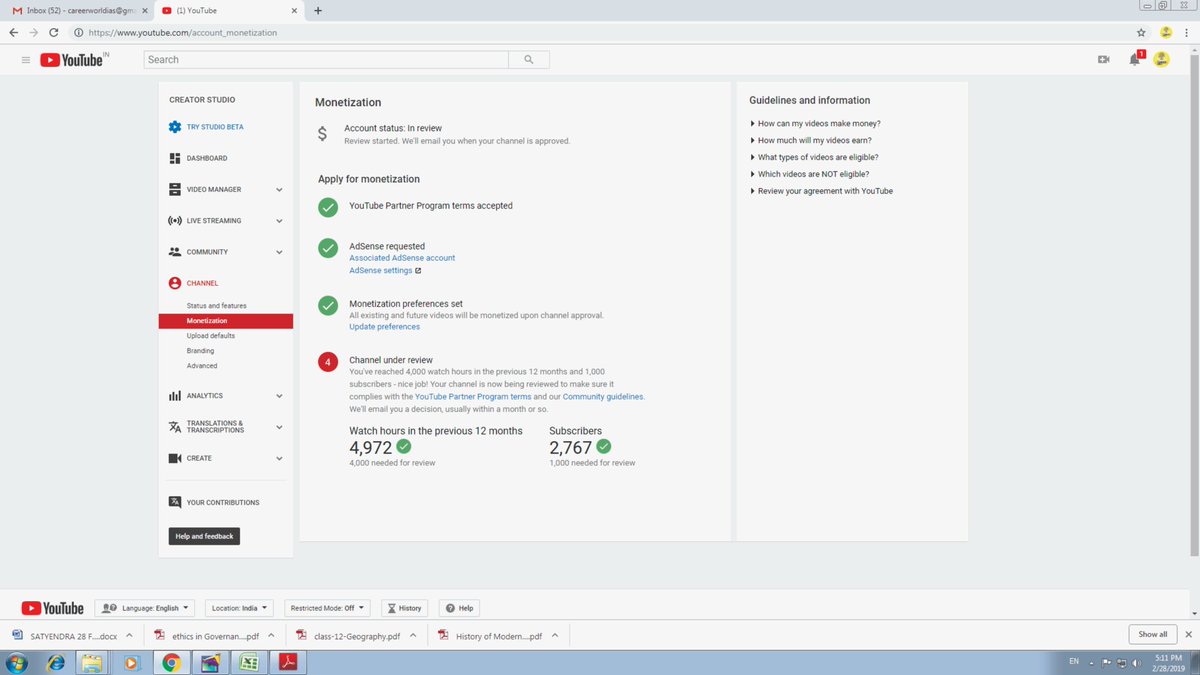Open Status and features in sidebar
This screenshot has width=1200, height=675.
coord(216,306)
